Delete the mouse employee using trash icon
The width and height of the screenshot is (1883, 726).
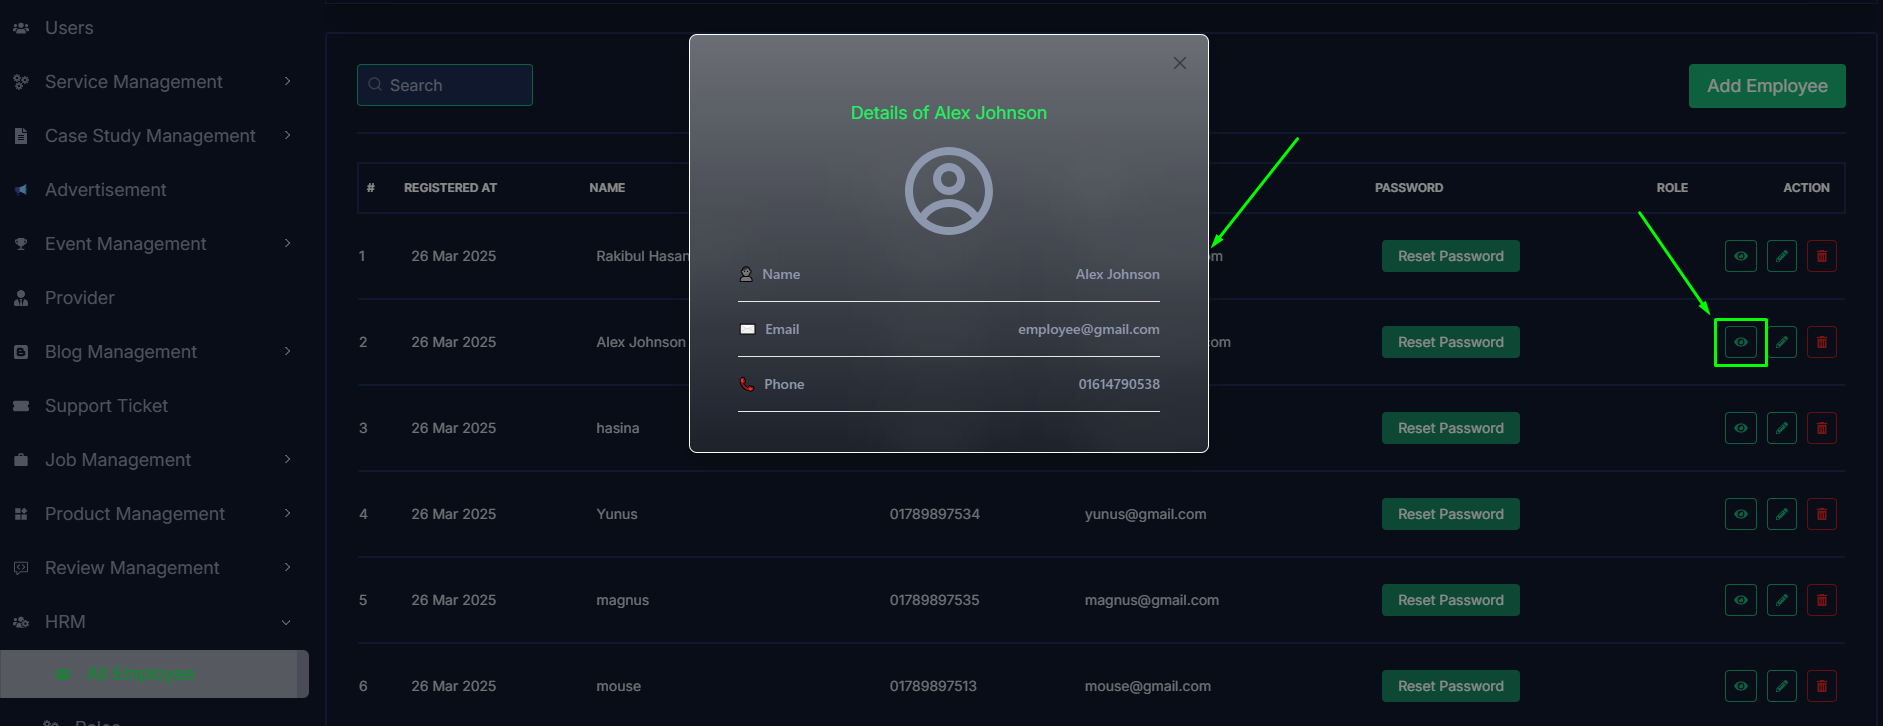coord(1821,686)
